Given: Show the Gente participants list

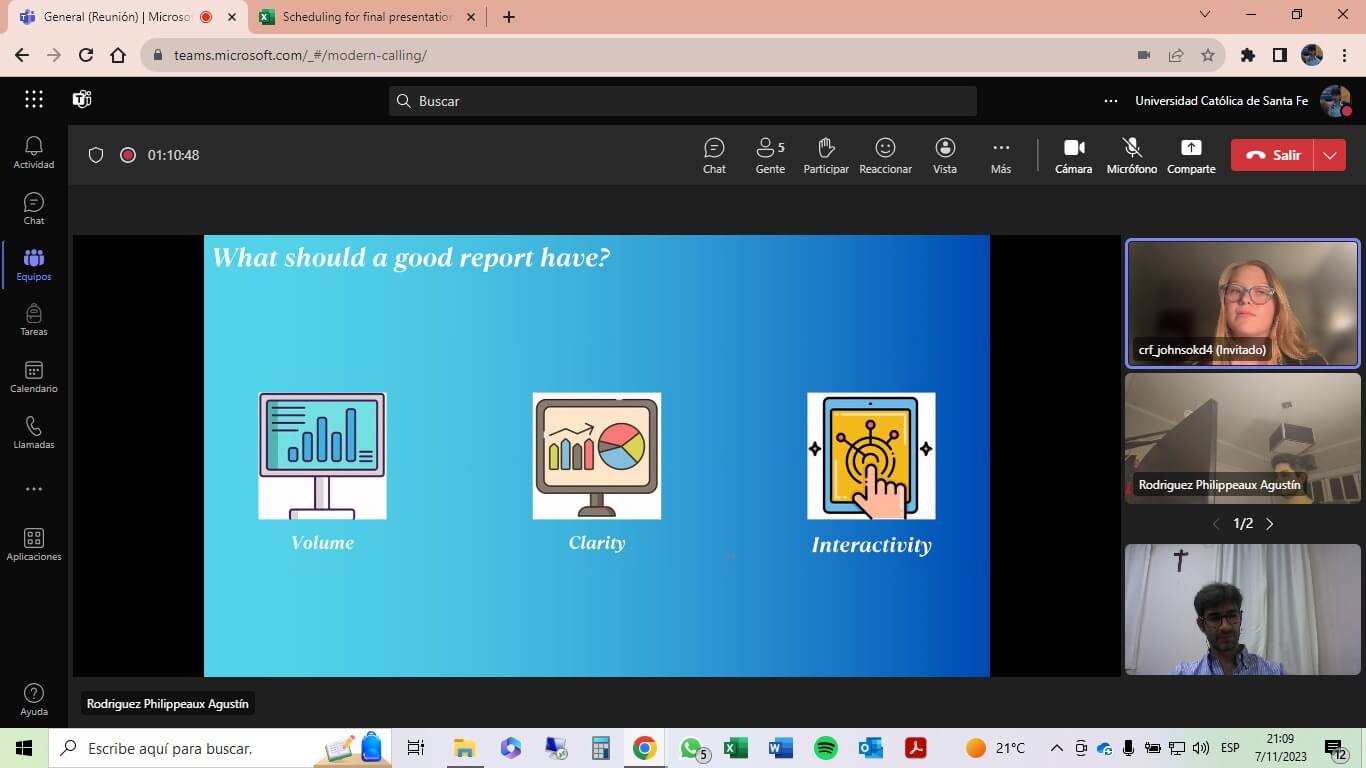Looking at the screenshot, I should click(x=769, y=155).
